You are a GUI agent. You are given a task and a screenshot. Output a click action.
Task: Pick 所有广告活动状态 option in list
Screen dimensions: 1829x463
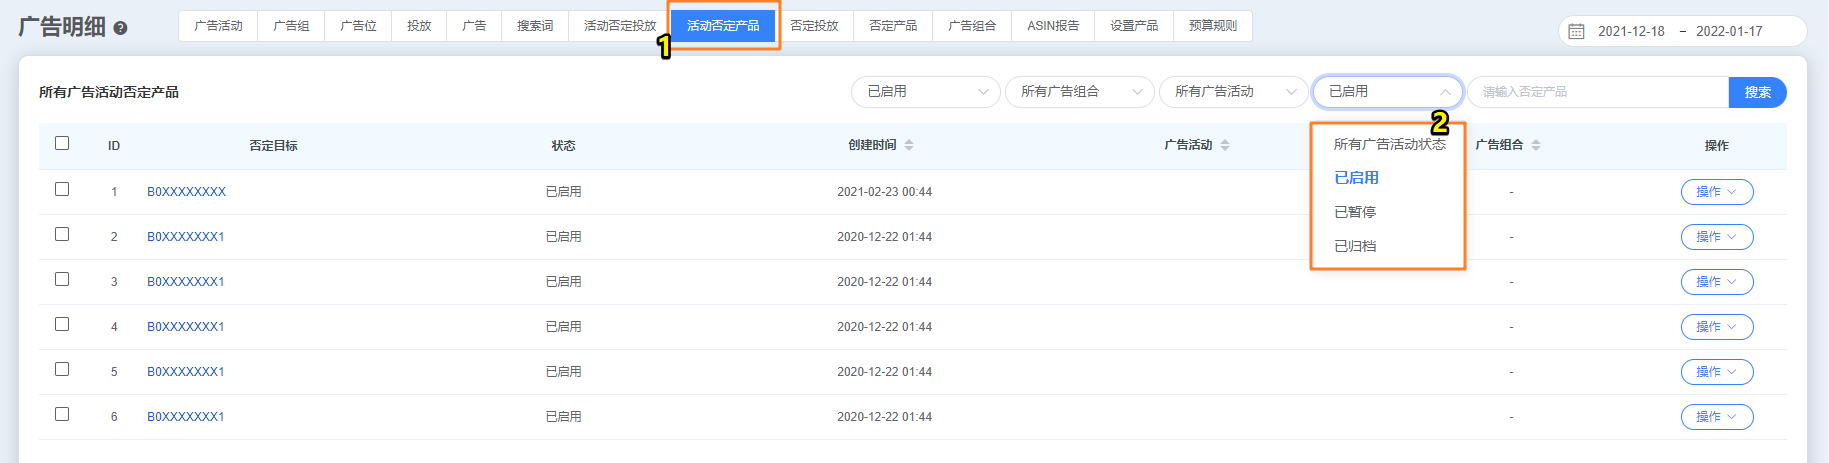(x=1389, y=144)
